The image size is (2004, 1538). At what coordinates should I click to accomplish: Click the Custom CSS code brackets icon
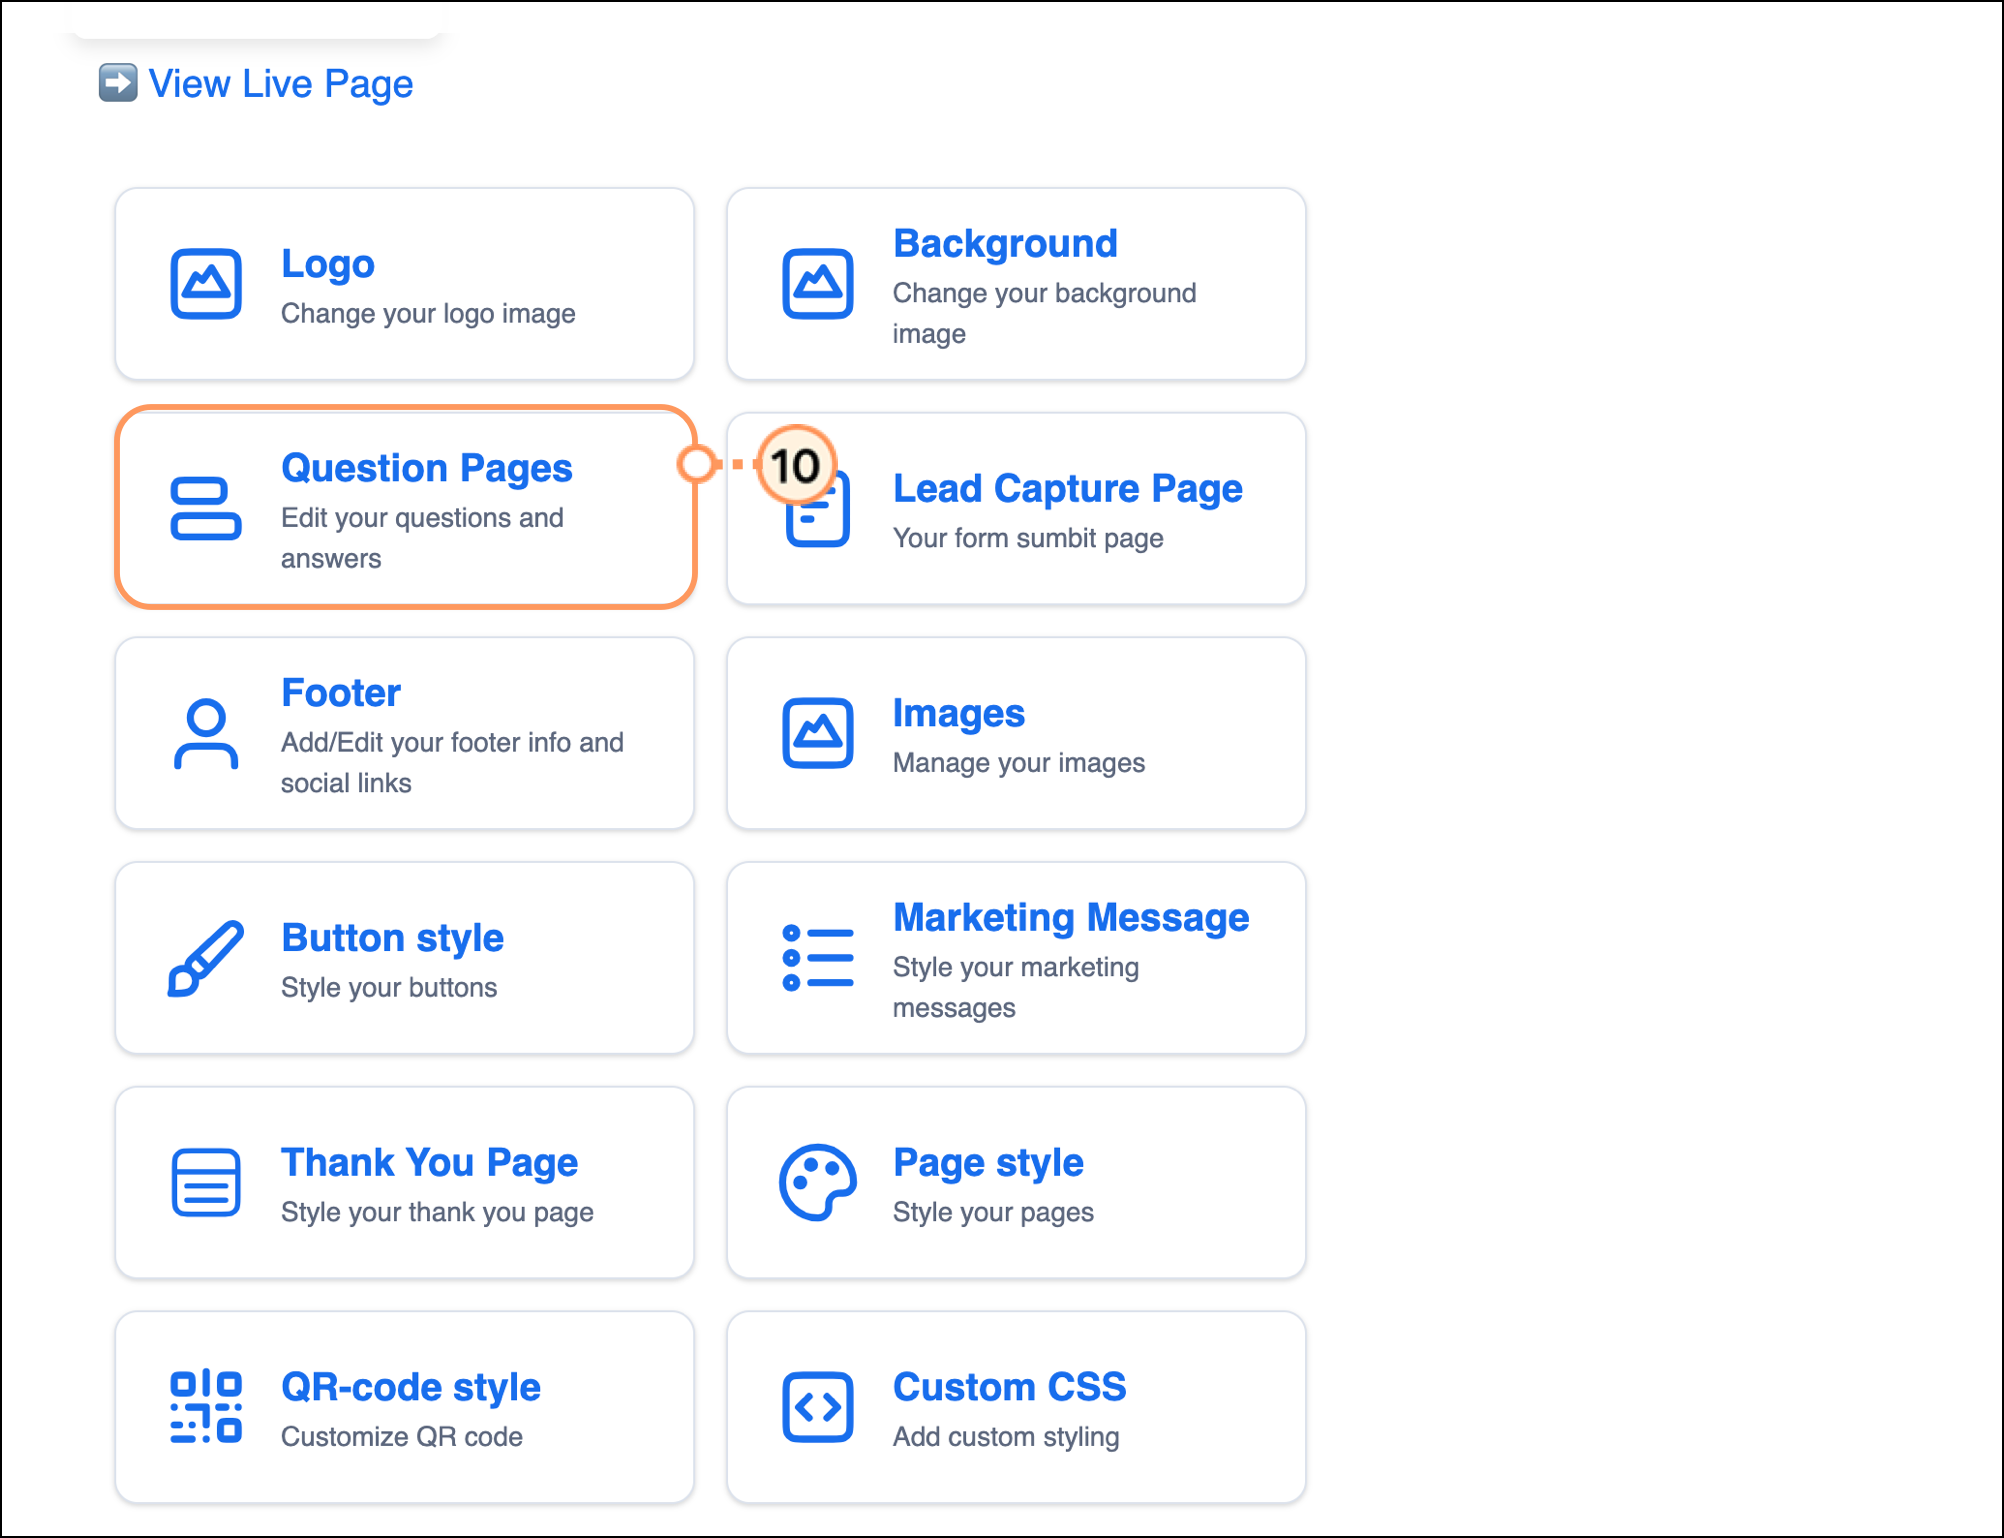(x=818, y=1408)
